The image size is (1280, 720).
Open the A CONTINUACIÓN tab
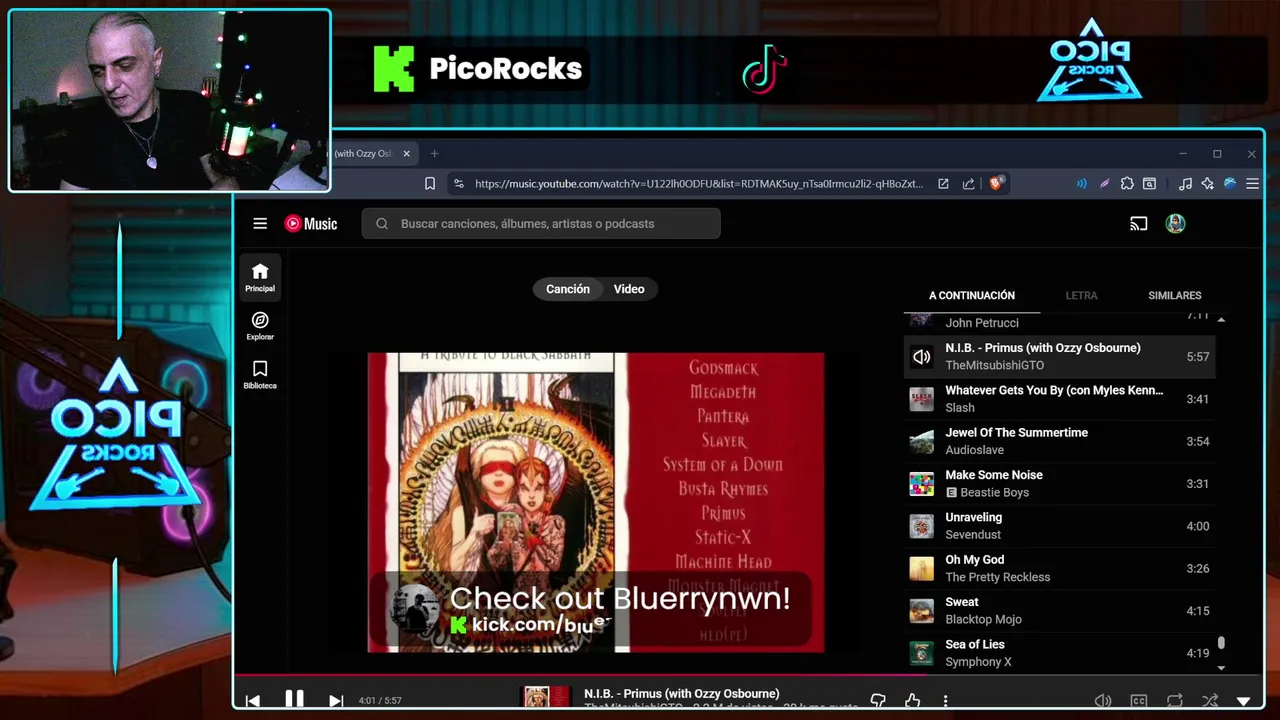(972, 296)
